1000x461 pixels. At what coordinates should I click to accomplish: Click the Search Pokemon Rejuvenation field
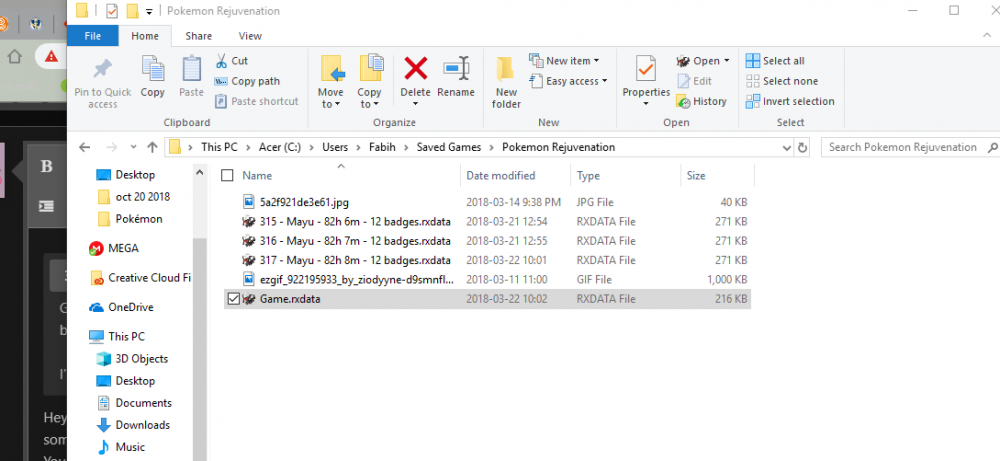[910, 147]
